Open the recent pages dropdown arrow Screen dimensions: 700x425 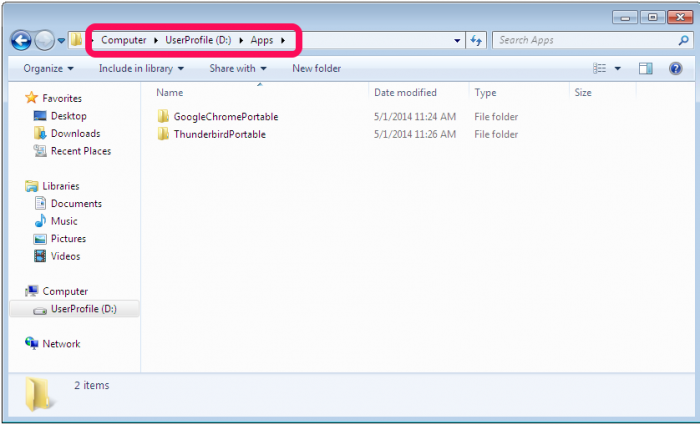coord(61,41)
